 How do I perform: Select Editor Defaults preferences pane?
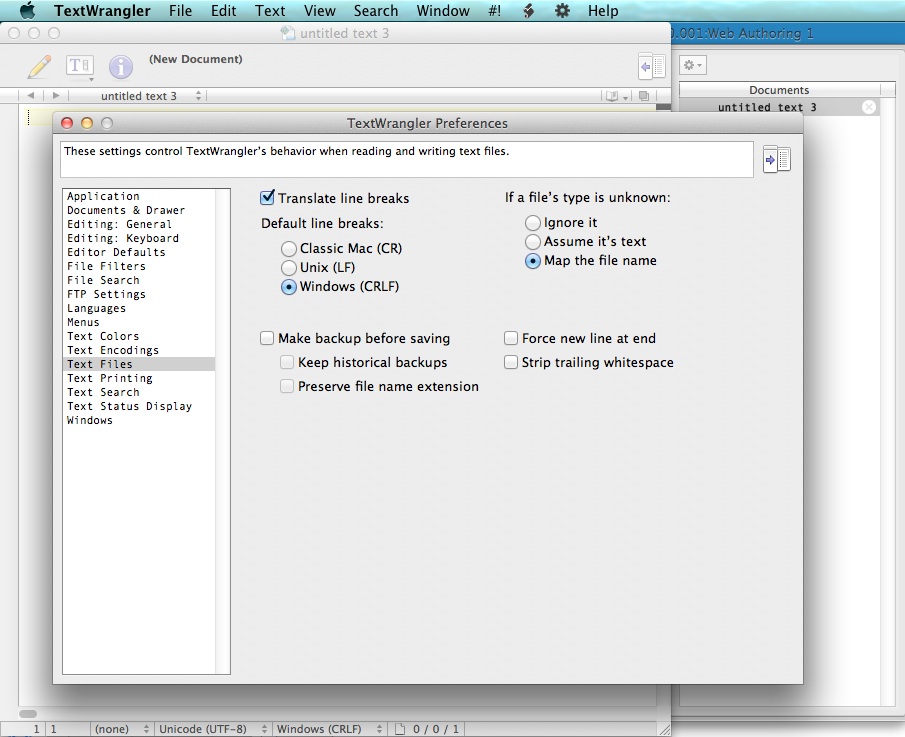139,252
